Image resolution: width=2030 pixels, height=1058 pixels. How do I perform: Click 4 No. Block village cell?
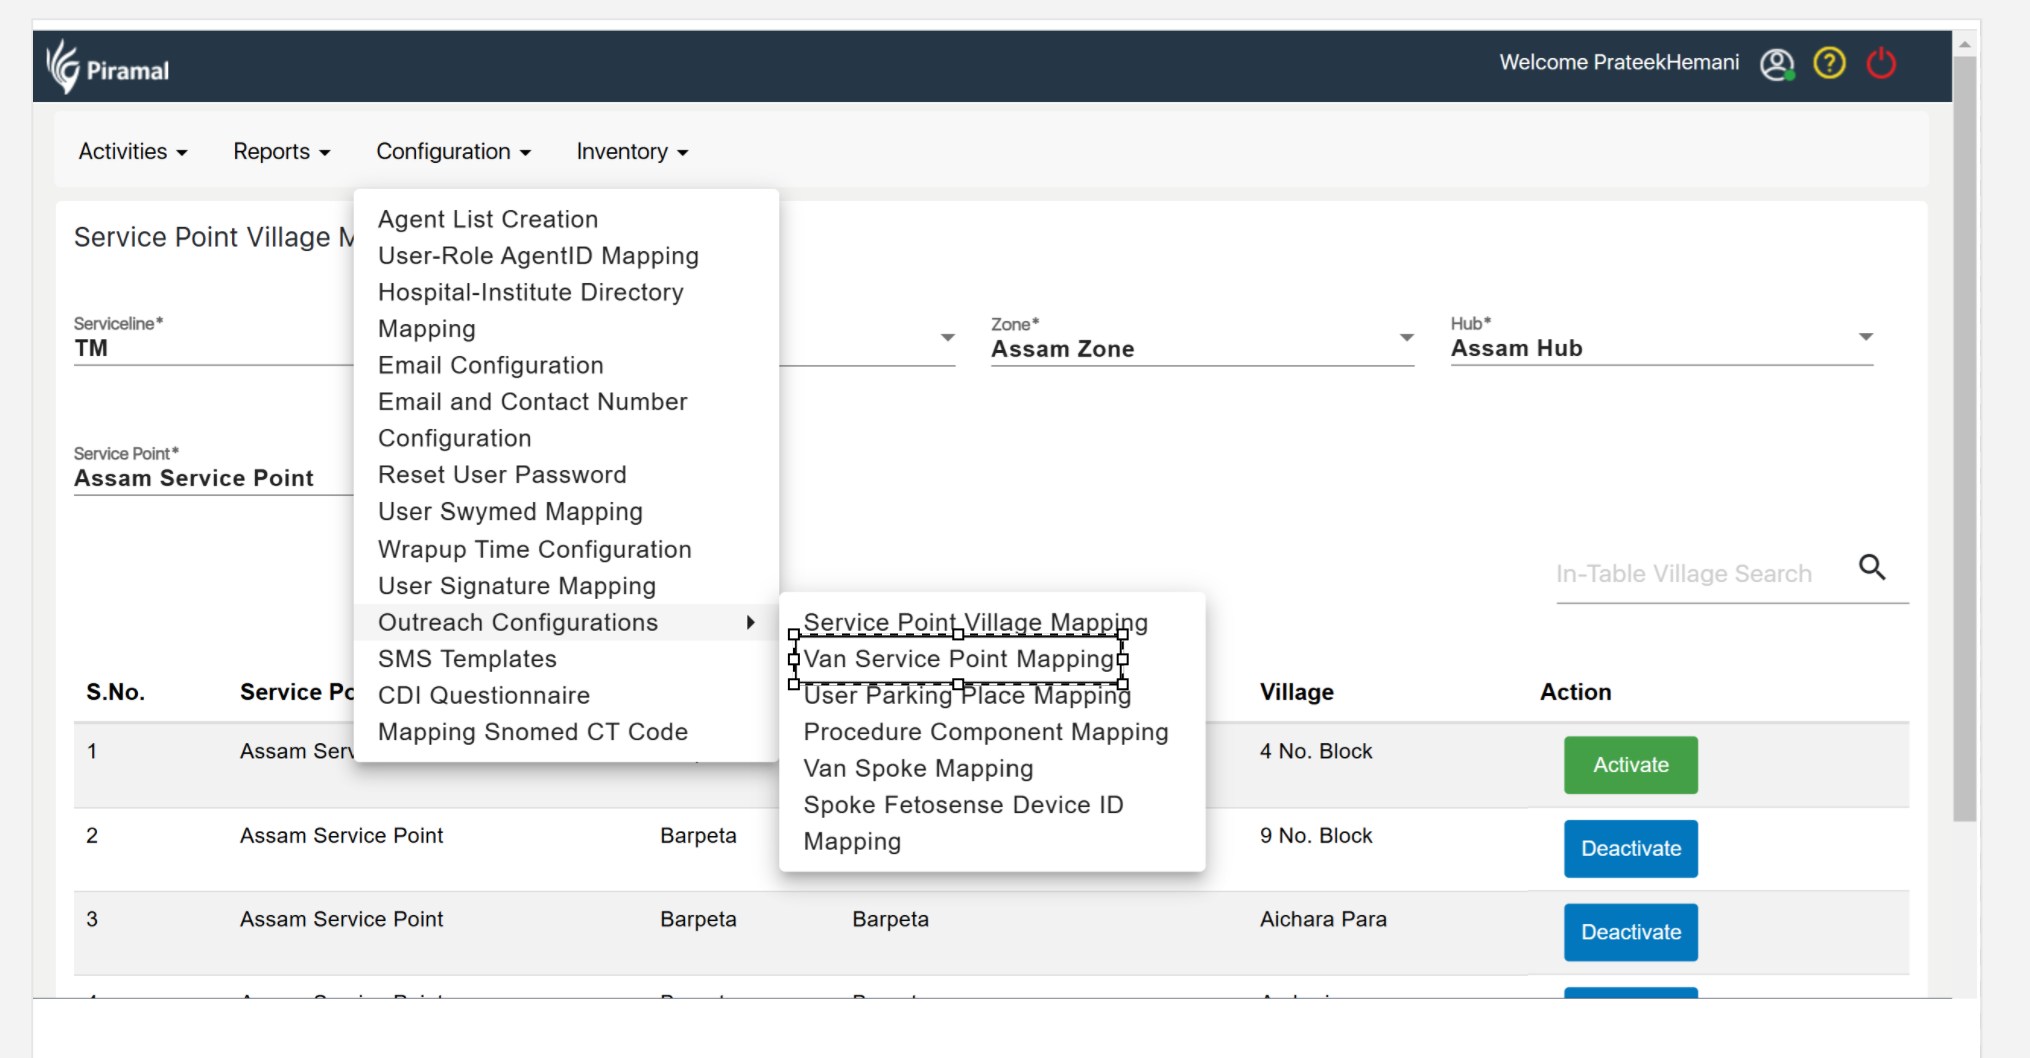[x=1316, y=751]
